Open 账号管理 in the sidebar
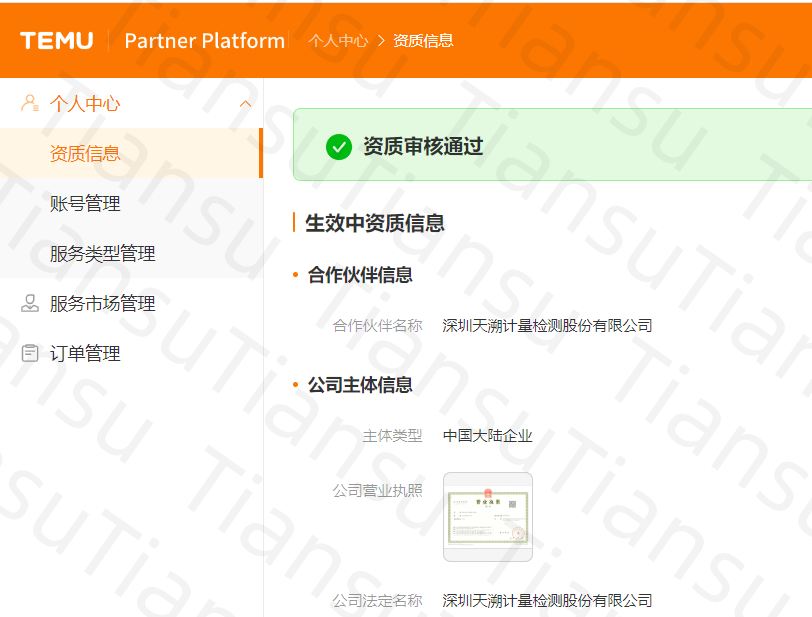Image resolution: width=812 pixels, height=617 pixels. click(85, 203)
